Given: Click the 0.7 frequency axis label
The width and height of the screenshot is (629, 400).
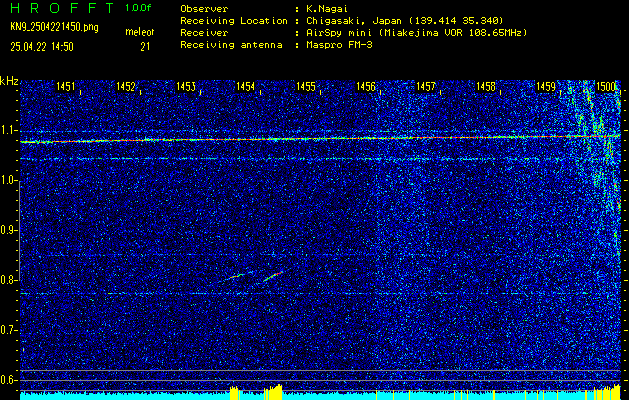Looking at the screenshot, I should 7,330.
